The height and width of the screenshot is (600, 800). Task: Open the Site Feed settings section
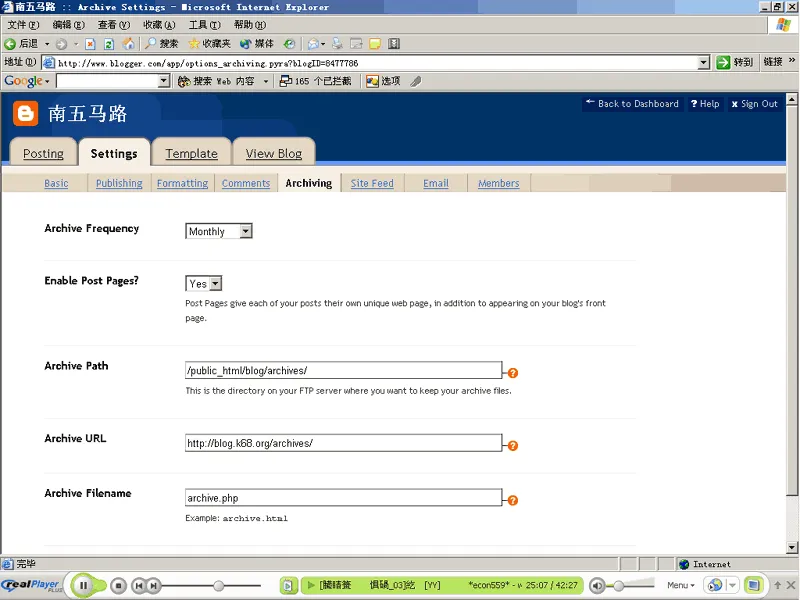pos(371,183)
